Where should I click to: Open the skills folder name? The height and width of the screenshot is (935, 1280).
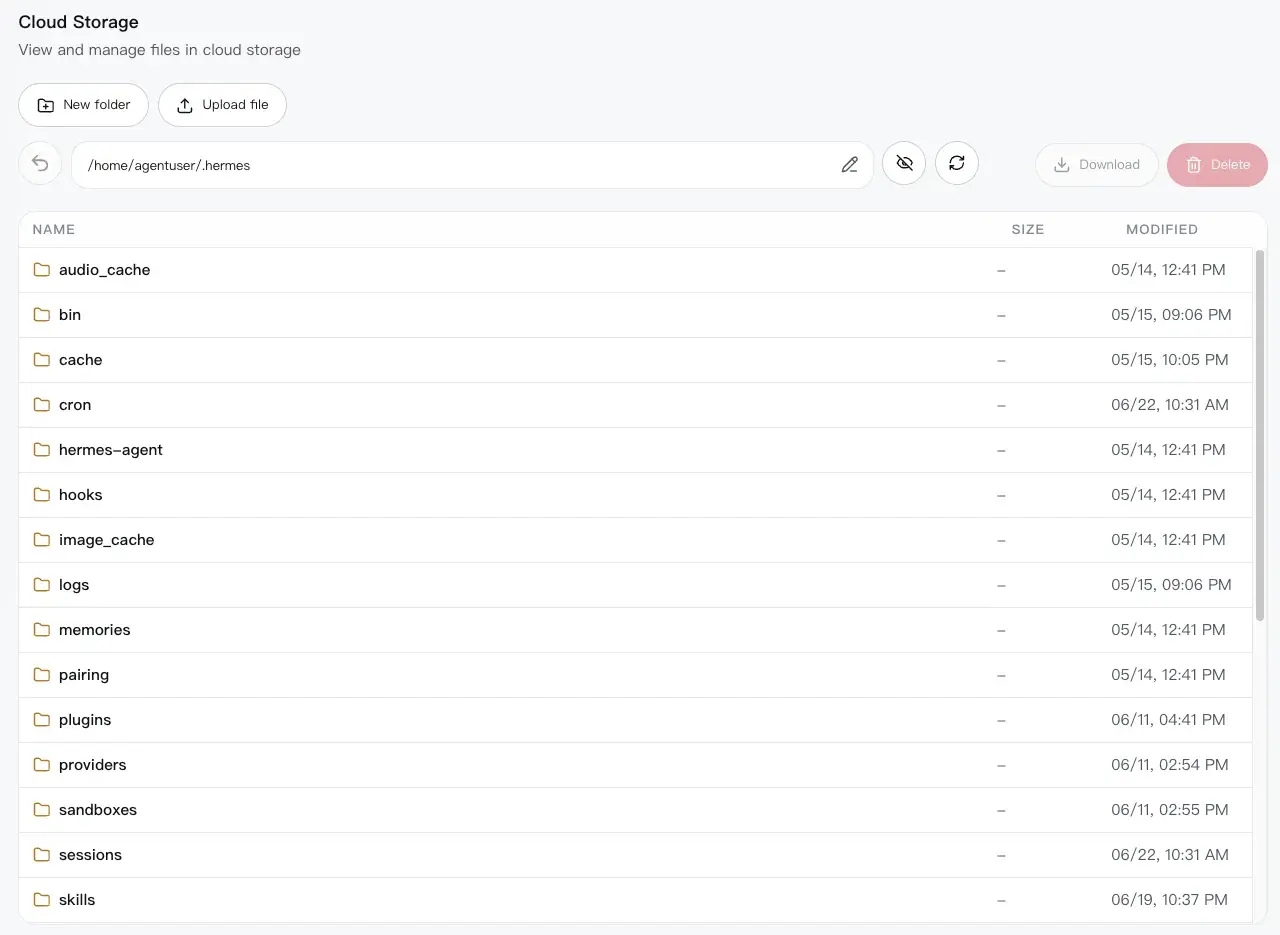(77, 900)
